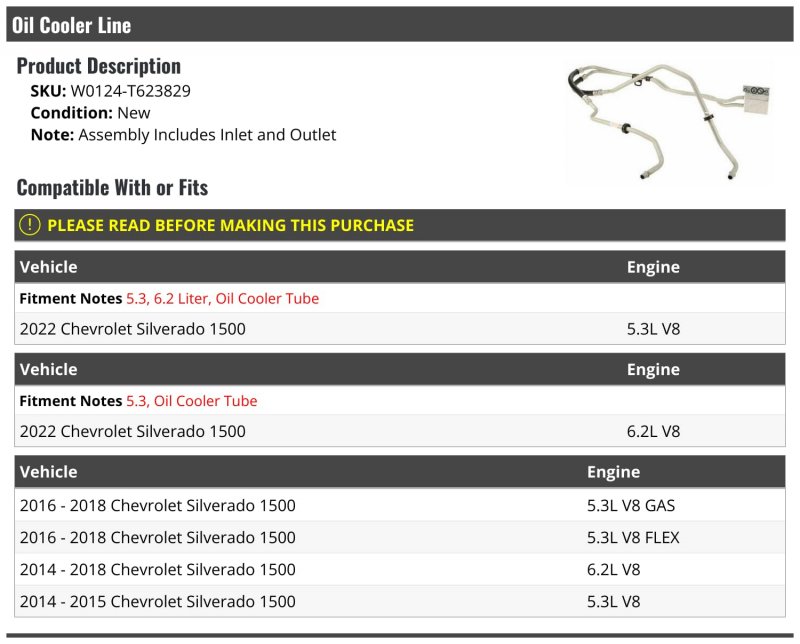Click the '5.3L V8 FLEX' engine cell
The height and width of the screenshot is (644, 800).
click(633, 538)
